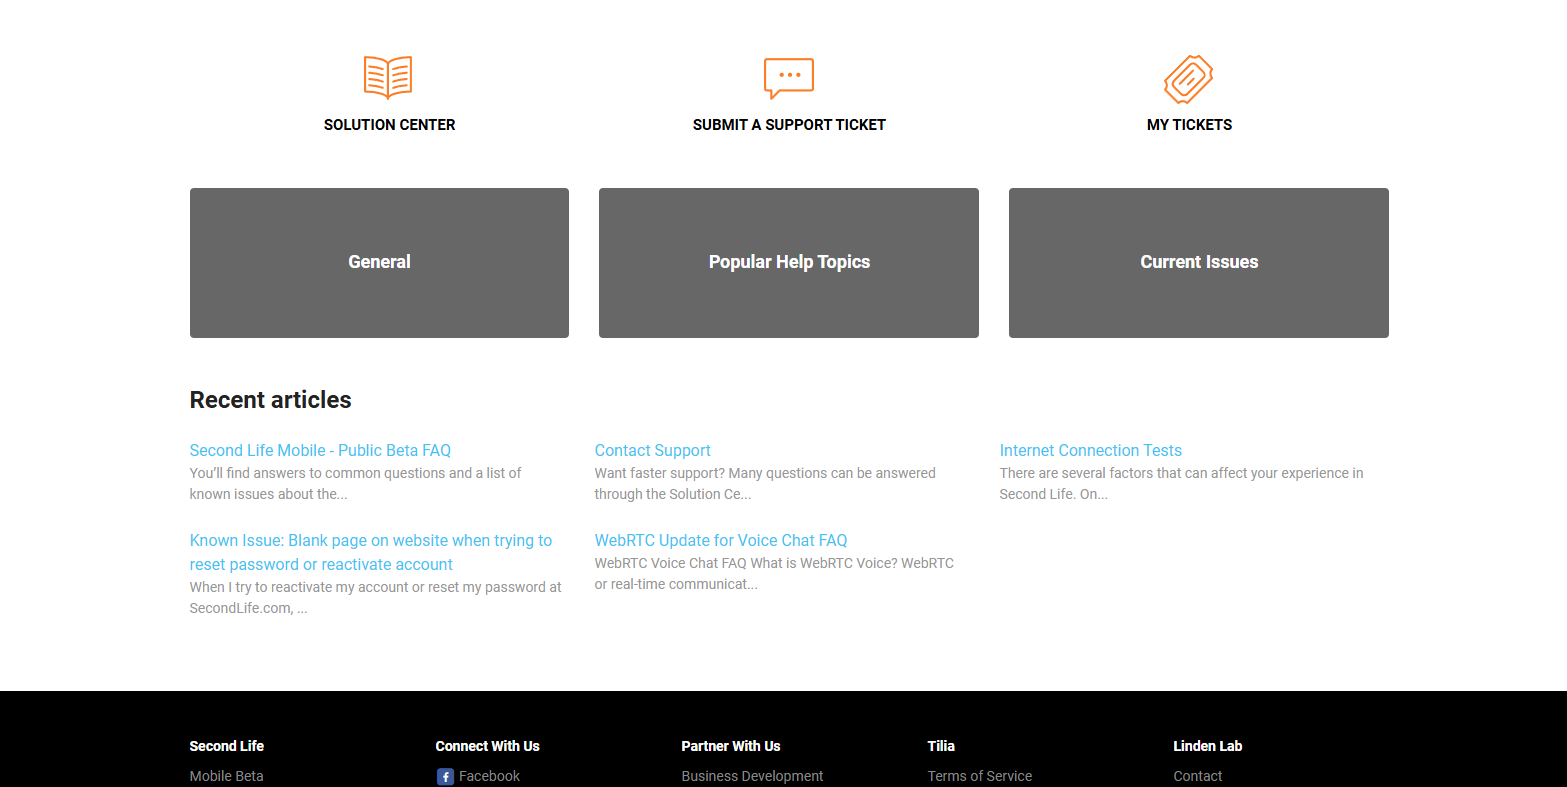This screenshot has width=1567, height=787.
Task: Open the Solution Center book icon
Action: [388, 78]
